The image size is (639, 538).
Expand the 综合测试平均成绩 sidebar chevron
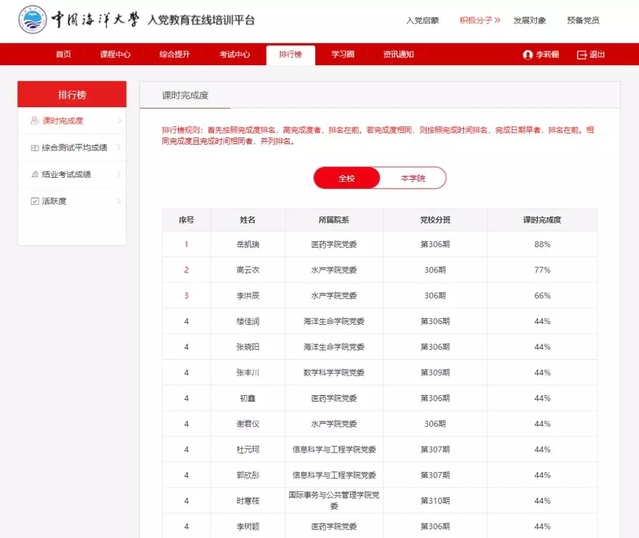(x=119, y=148)
